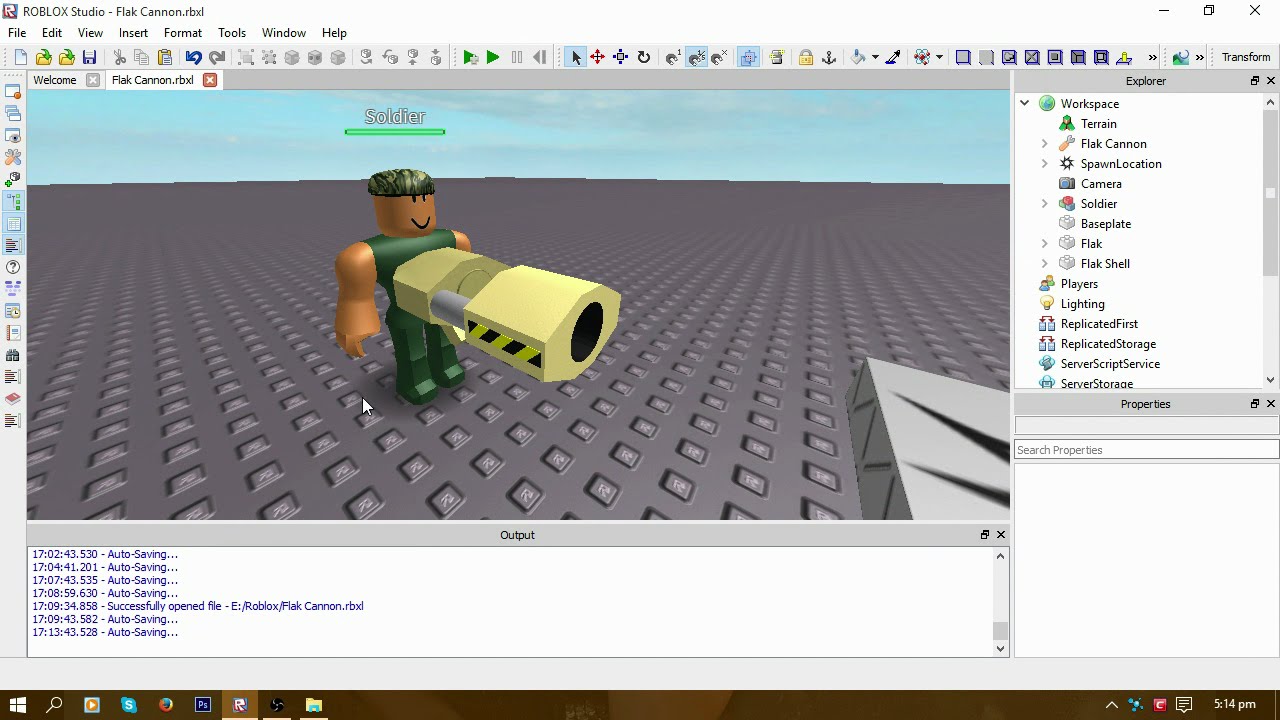This screenshot has height=720, width=1280.
Task: Click the Paste clipboard icon
Action: click(x=165, y=58)
